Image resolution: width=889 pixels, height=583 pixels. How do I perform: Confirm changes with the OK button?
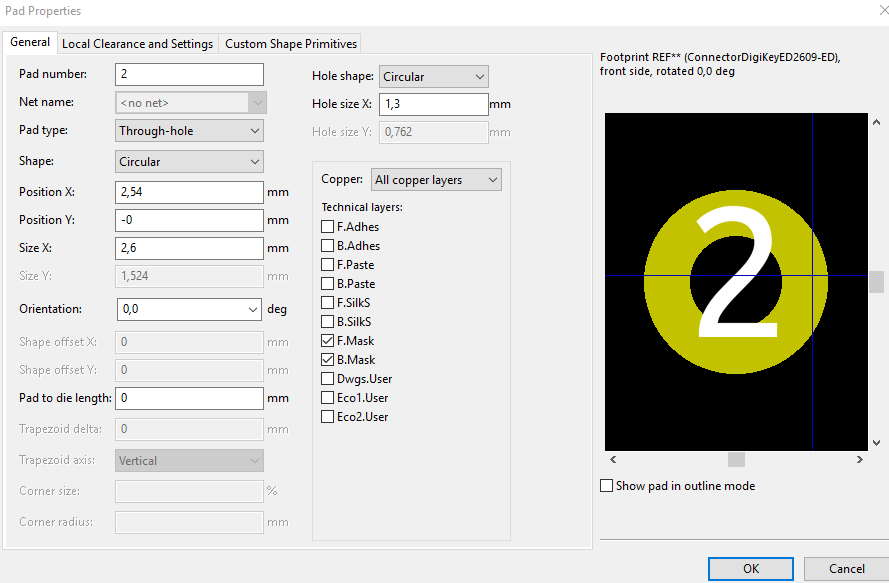tap(750, 568)
